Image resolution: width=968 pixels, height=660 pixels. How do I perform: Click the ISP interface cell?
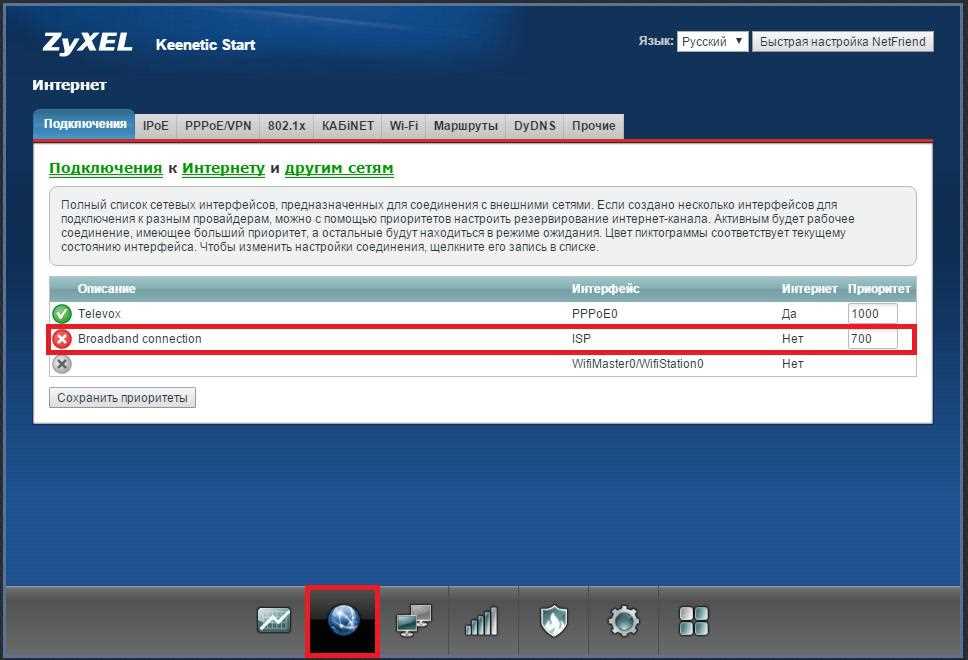[x=581, y=339]
